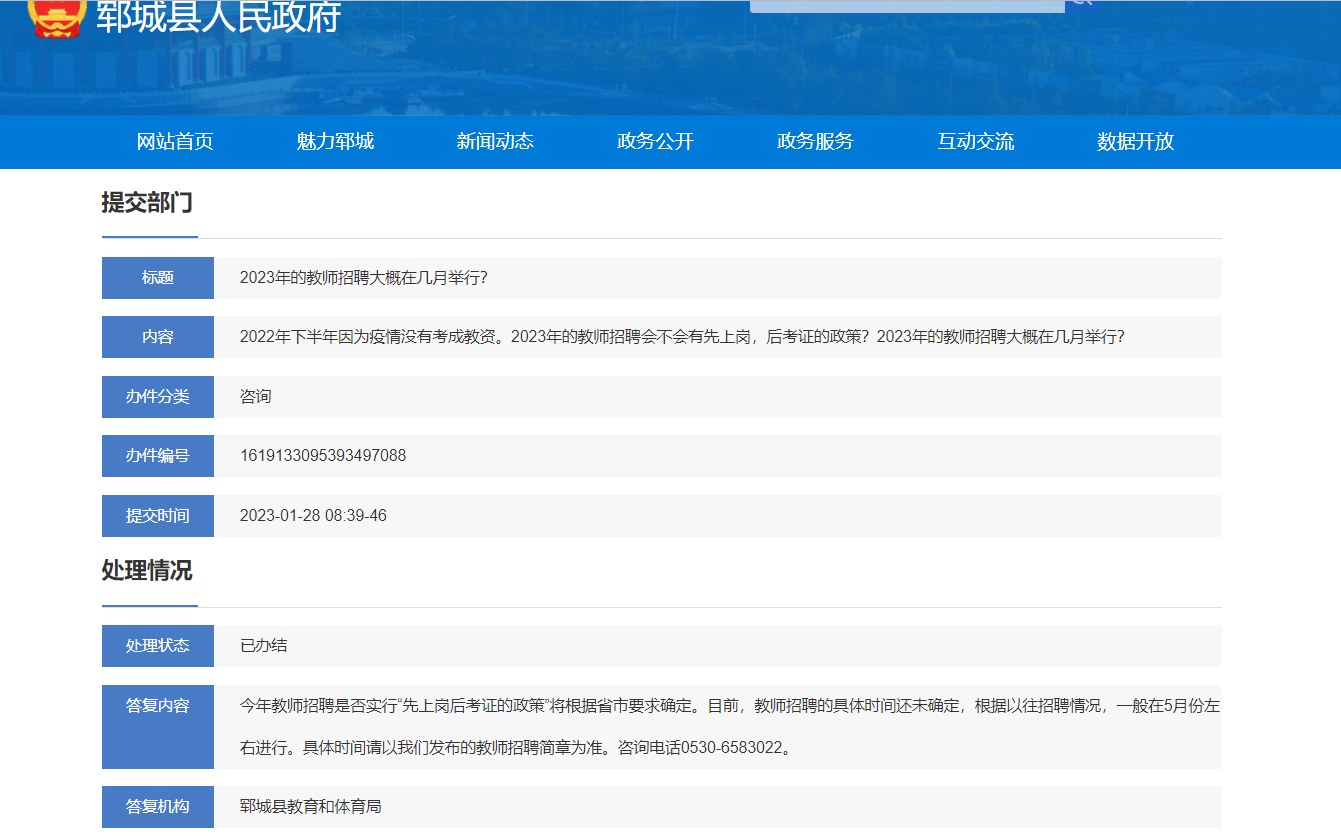Click the 答复内容 label cell
Screen dimensions: 1341x838
(158, 727)
